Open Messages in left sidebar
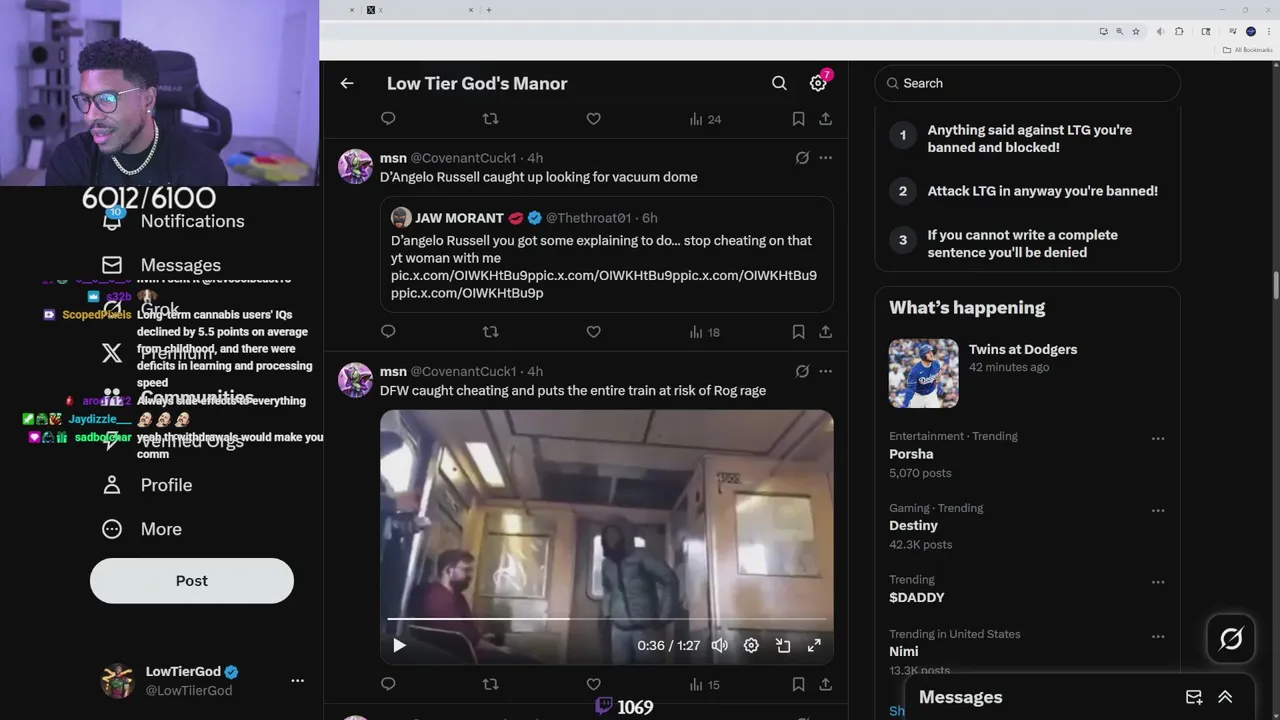Viewport: 1280px width, 720px height. [x=161, y=265]
